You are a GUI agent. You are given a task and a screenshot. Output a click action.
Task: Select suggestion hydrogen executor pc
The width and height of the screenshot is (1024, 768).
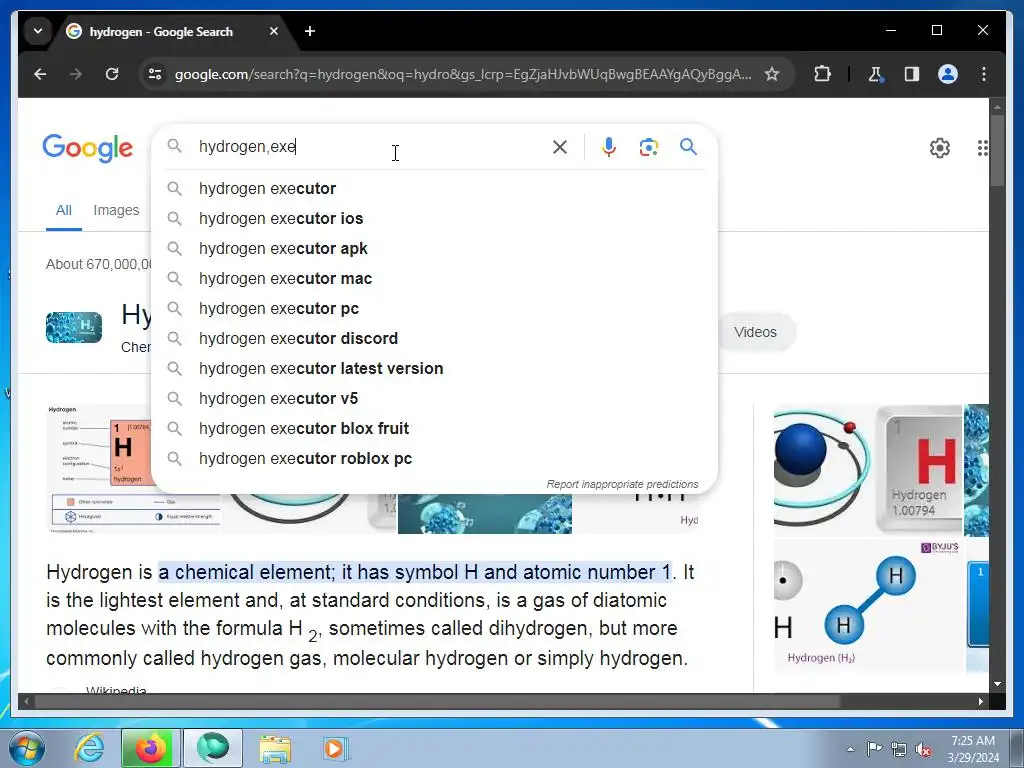(x=434, y=309)
